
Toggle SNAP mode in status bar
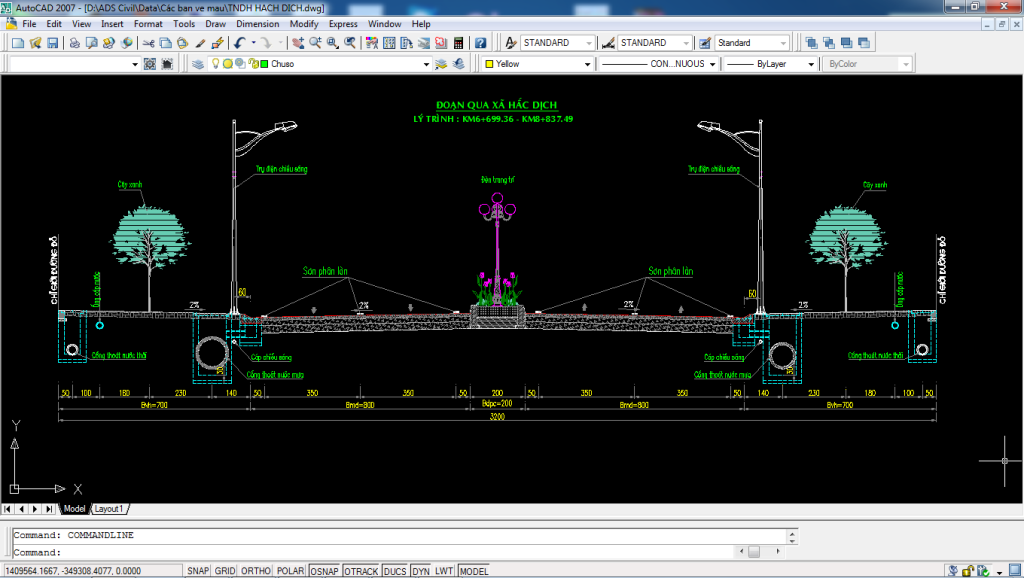coord(197,571)
